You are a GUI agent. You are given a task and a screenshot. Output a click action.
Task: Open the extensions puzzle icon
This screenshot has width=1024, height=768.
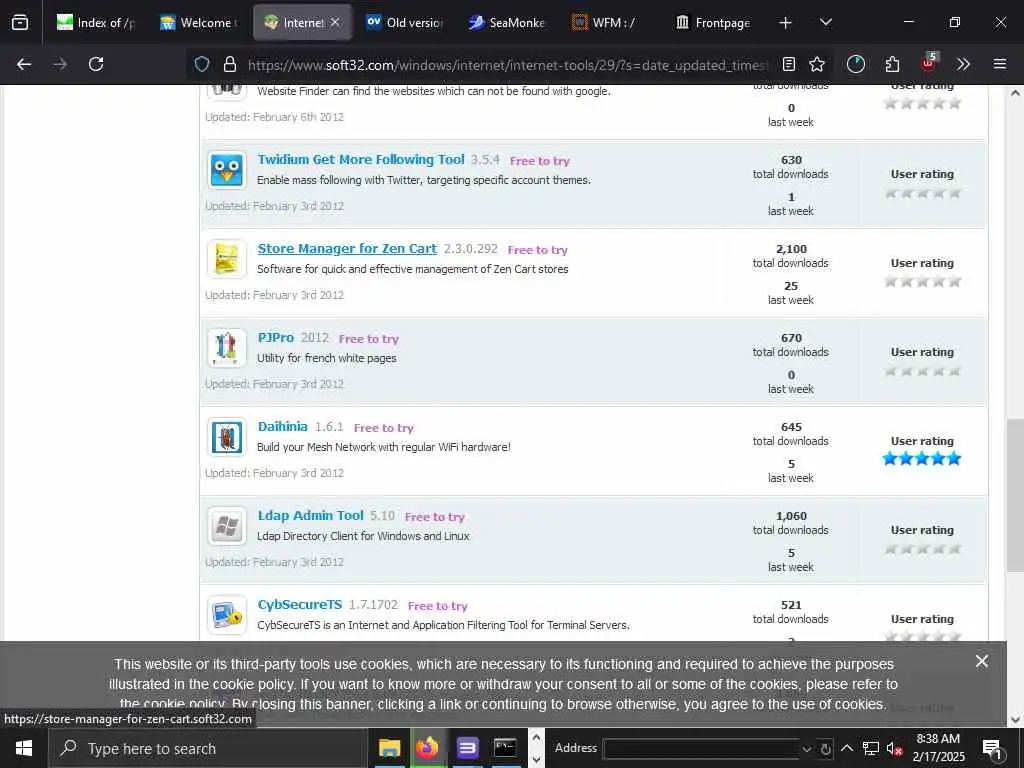[892, 64]
